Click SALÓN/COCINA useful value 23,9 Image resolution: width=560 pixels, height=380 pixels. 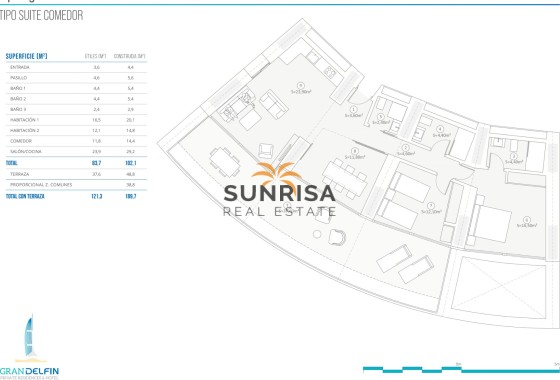click(96, 151)
